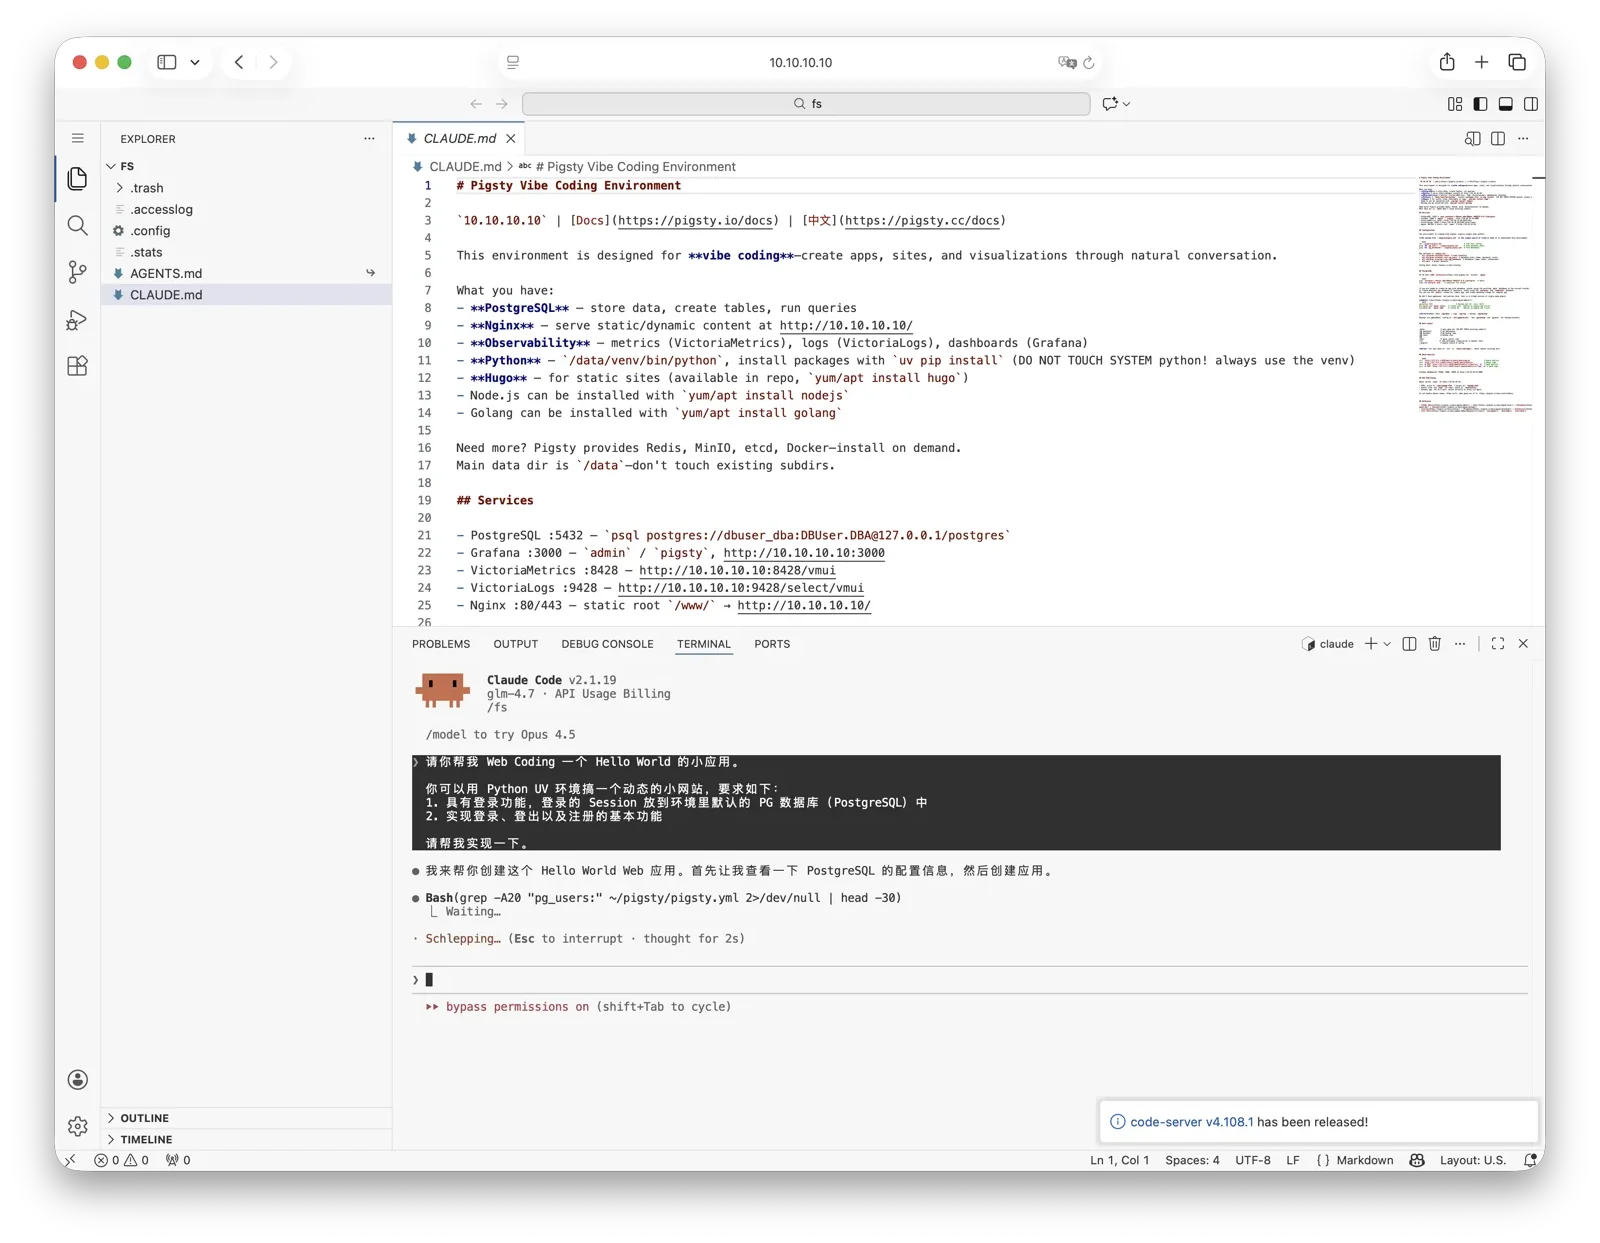The height and width of the screenshot is (1243, 1600).
Task: Toggle the primary side bar layout button
Action: click(1480, 104)
